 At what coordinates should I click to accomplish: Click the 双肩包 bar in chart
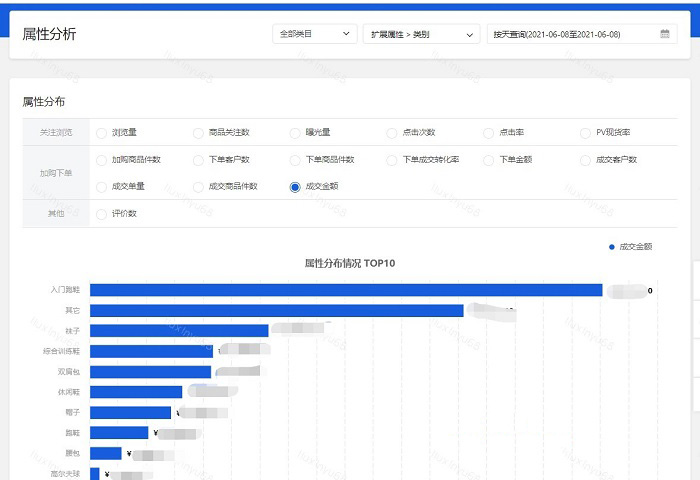tap(150, 371)
